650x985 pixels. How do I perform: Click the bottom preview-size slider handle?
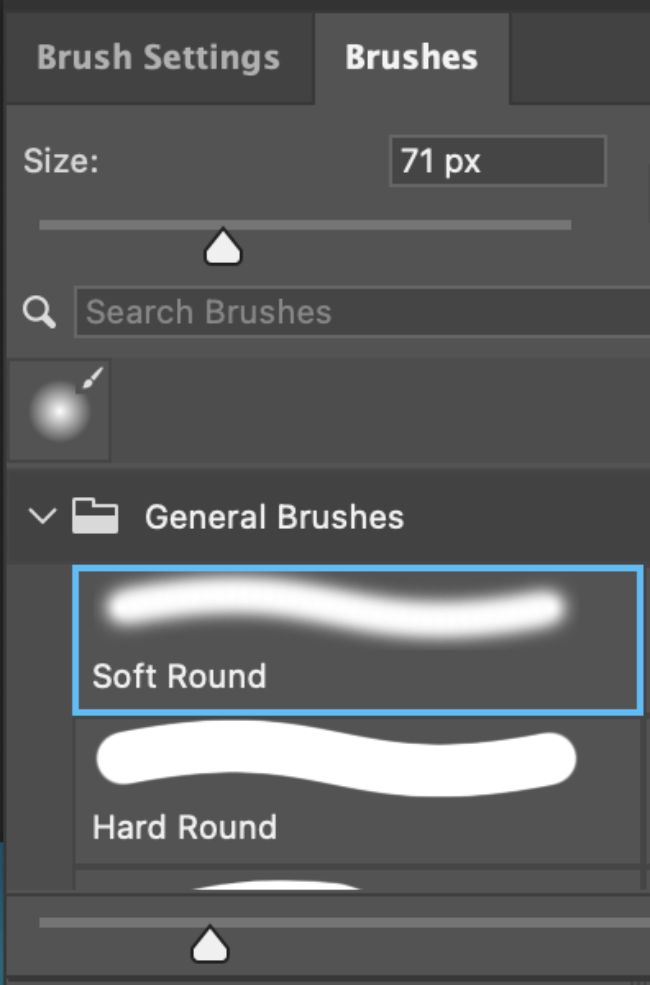coord(209,942)
